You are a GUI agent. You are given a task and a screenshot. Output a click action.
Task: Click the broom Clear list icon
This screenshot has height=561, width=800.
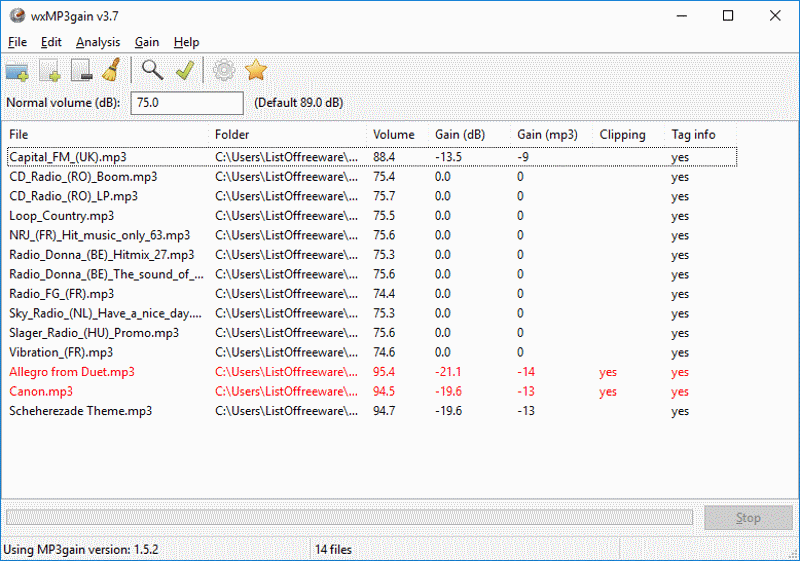pos(112,70)
